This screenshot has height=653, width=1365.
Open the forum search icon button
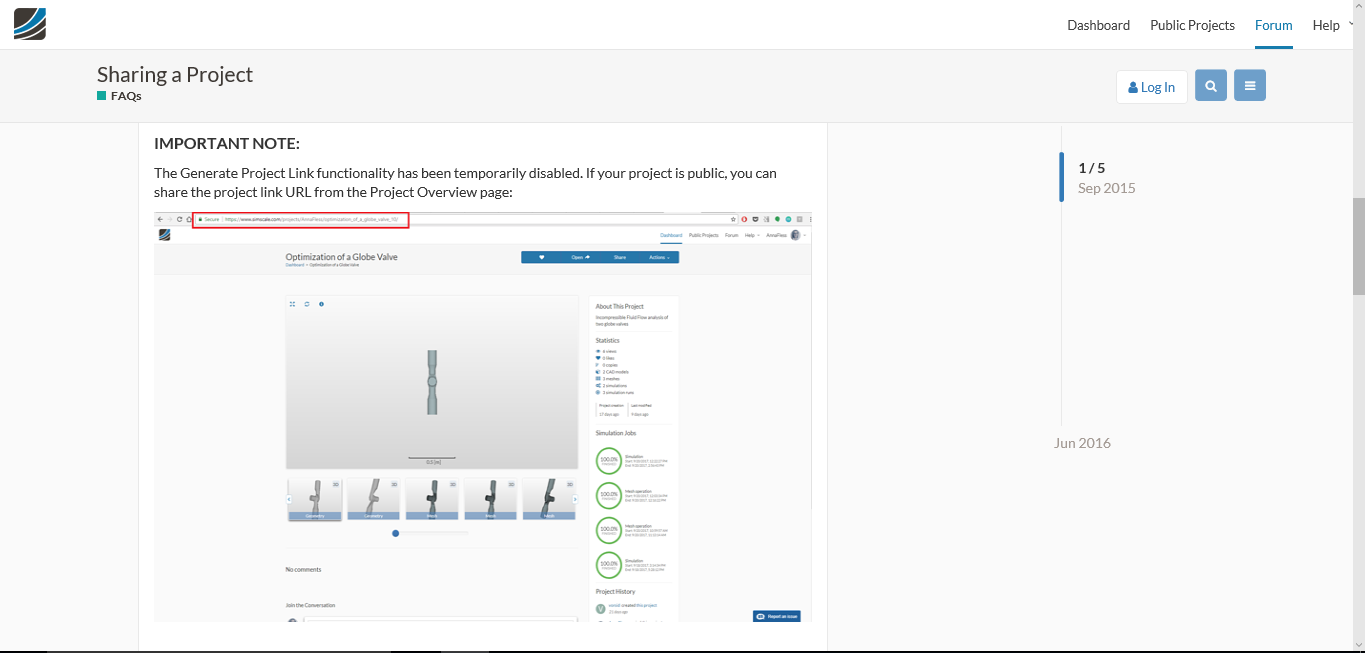tap(1211, 86)
